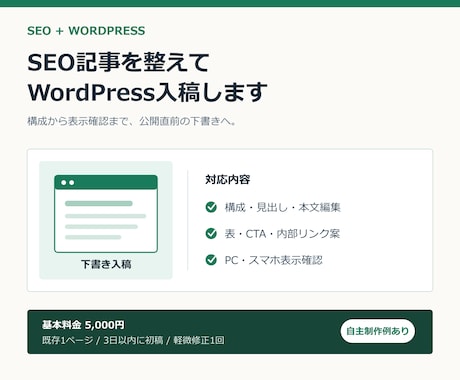Click the browser window draft illustration
This screenshot has width=460, height=380.
point(106,214)
